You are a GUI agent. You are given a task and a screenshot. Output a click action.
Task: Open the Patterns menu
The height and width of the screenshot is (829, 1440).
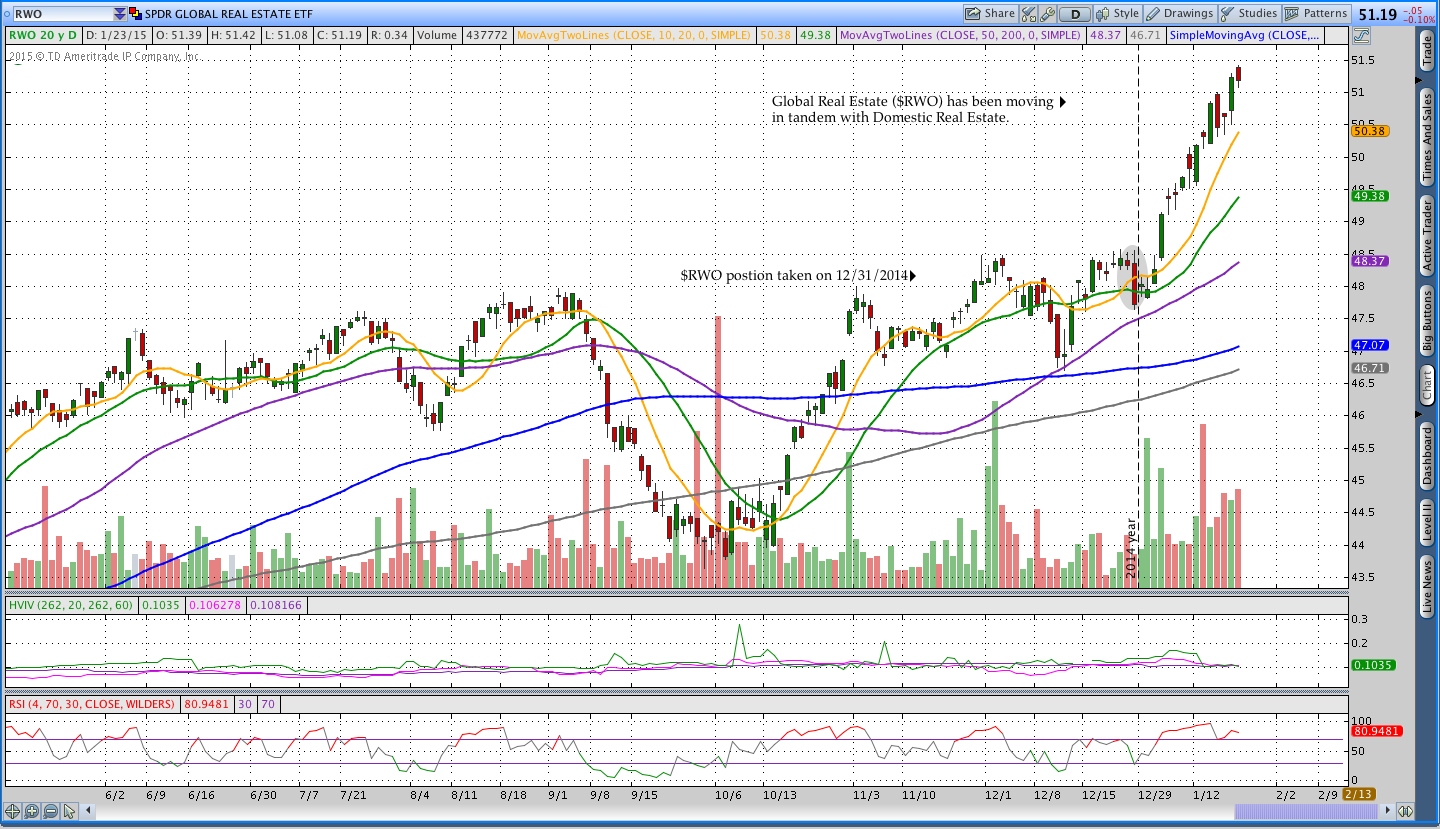[x=1316, y=14]
